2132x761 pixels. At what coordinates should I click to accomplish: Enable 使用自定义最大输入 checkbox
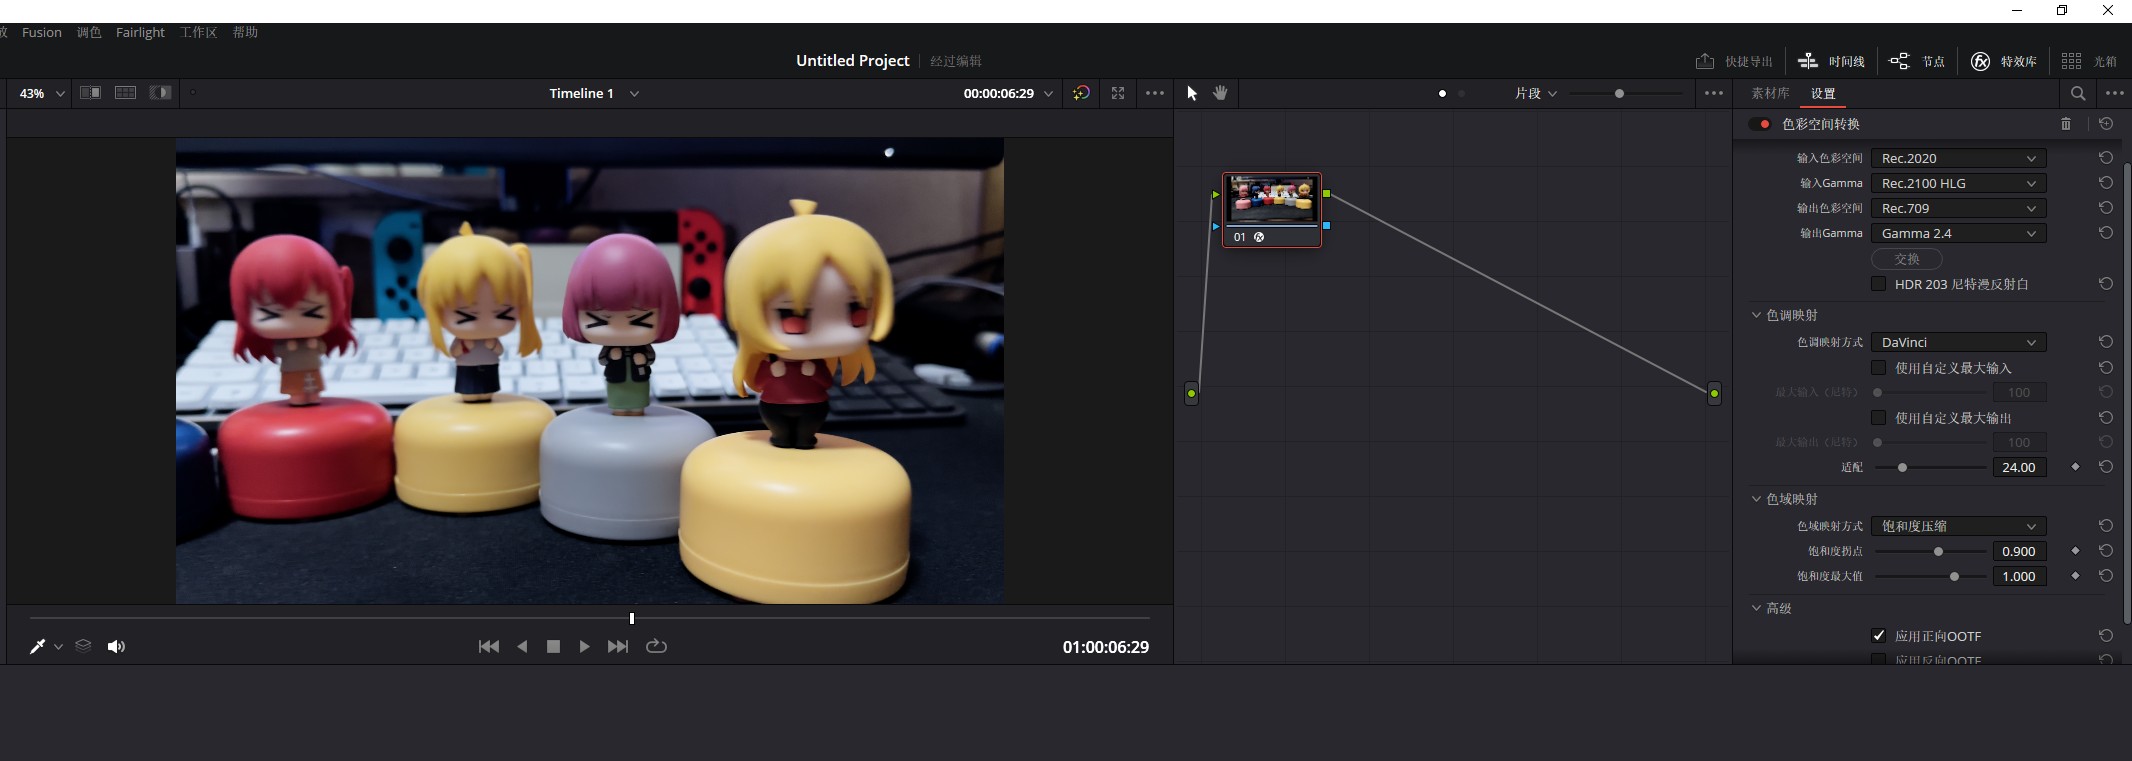click(x=1878, y=368)
